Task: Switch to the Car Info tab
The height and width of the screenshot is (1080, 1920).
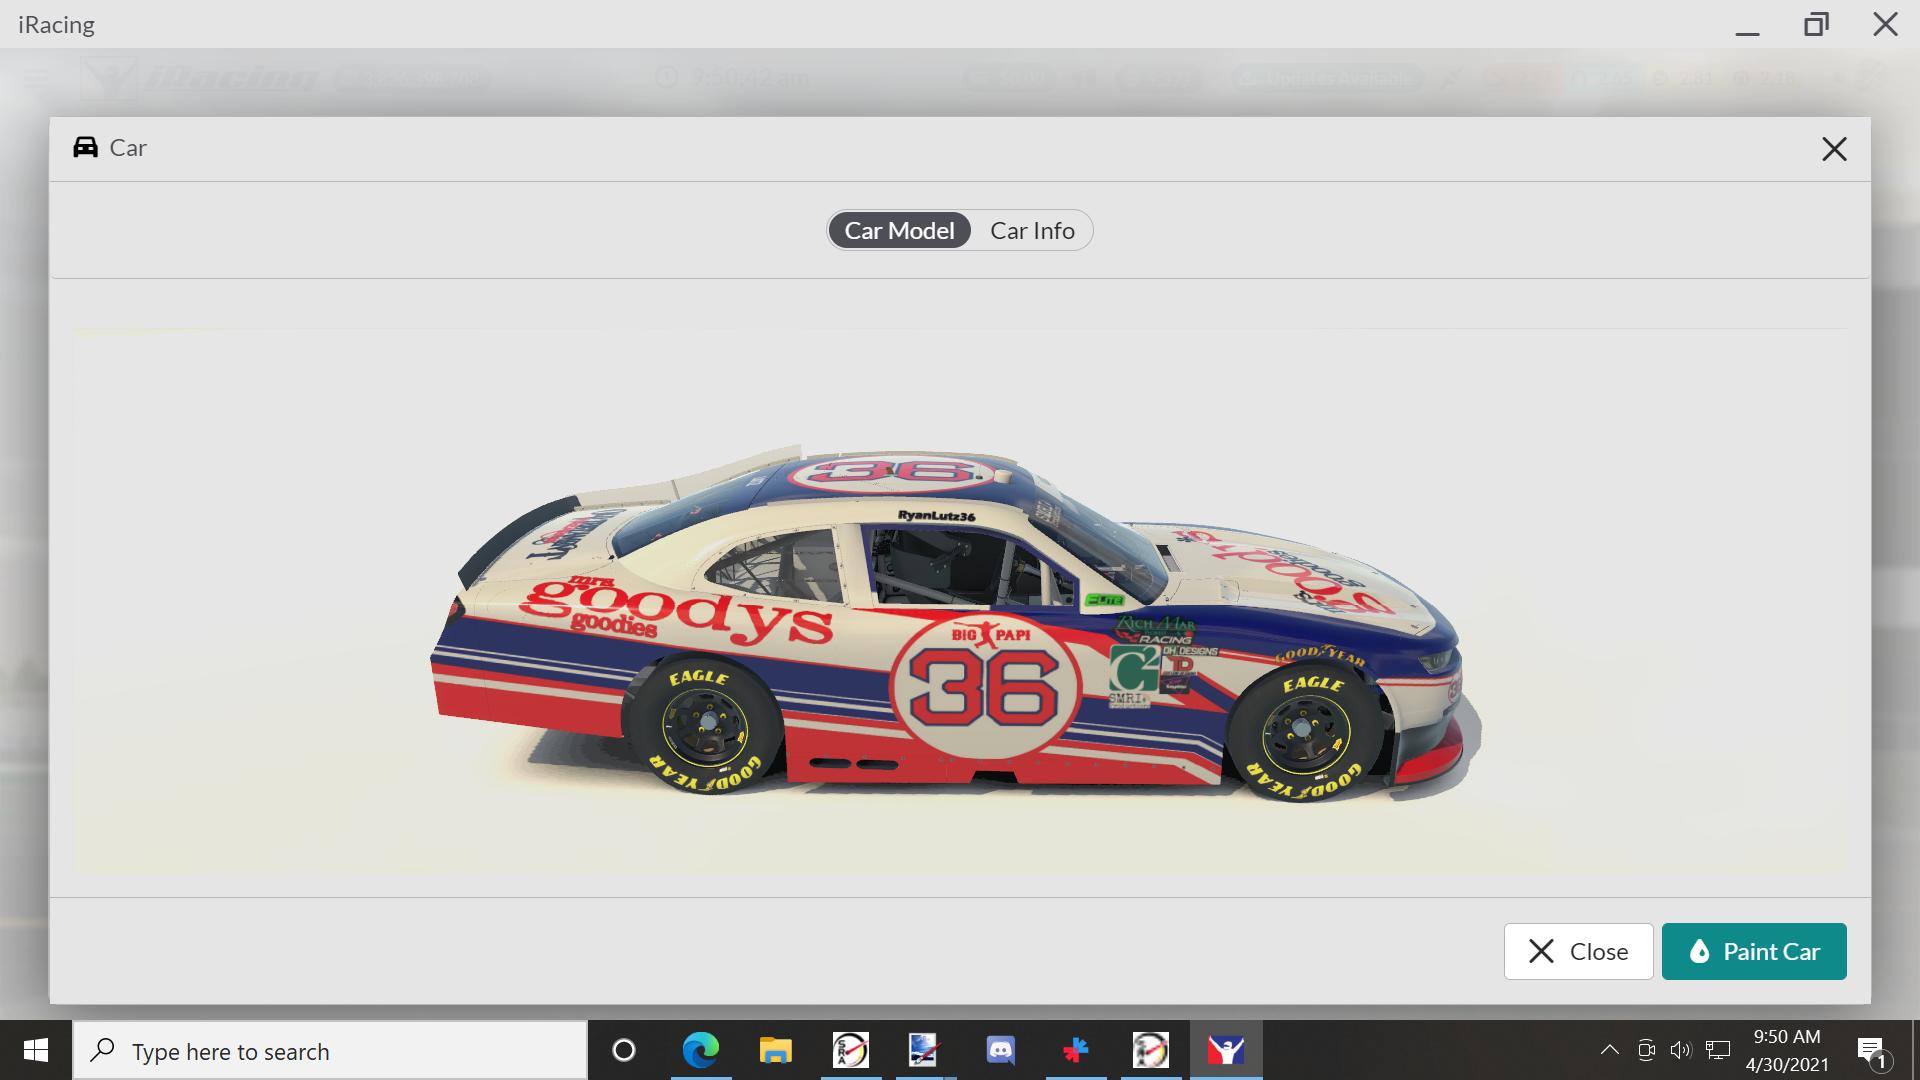Action: 1032,230
